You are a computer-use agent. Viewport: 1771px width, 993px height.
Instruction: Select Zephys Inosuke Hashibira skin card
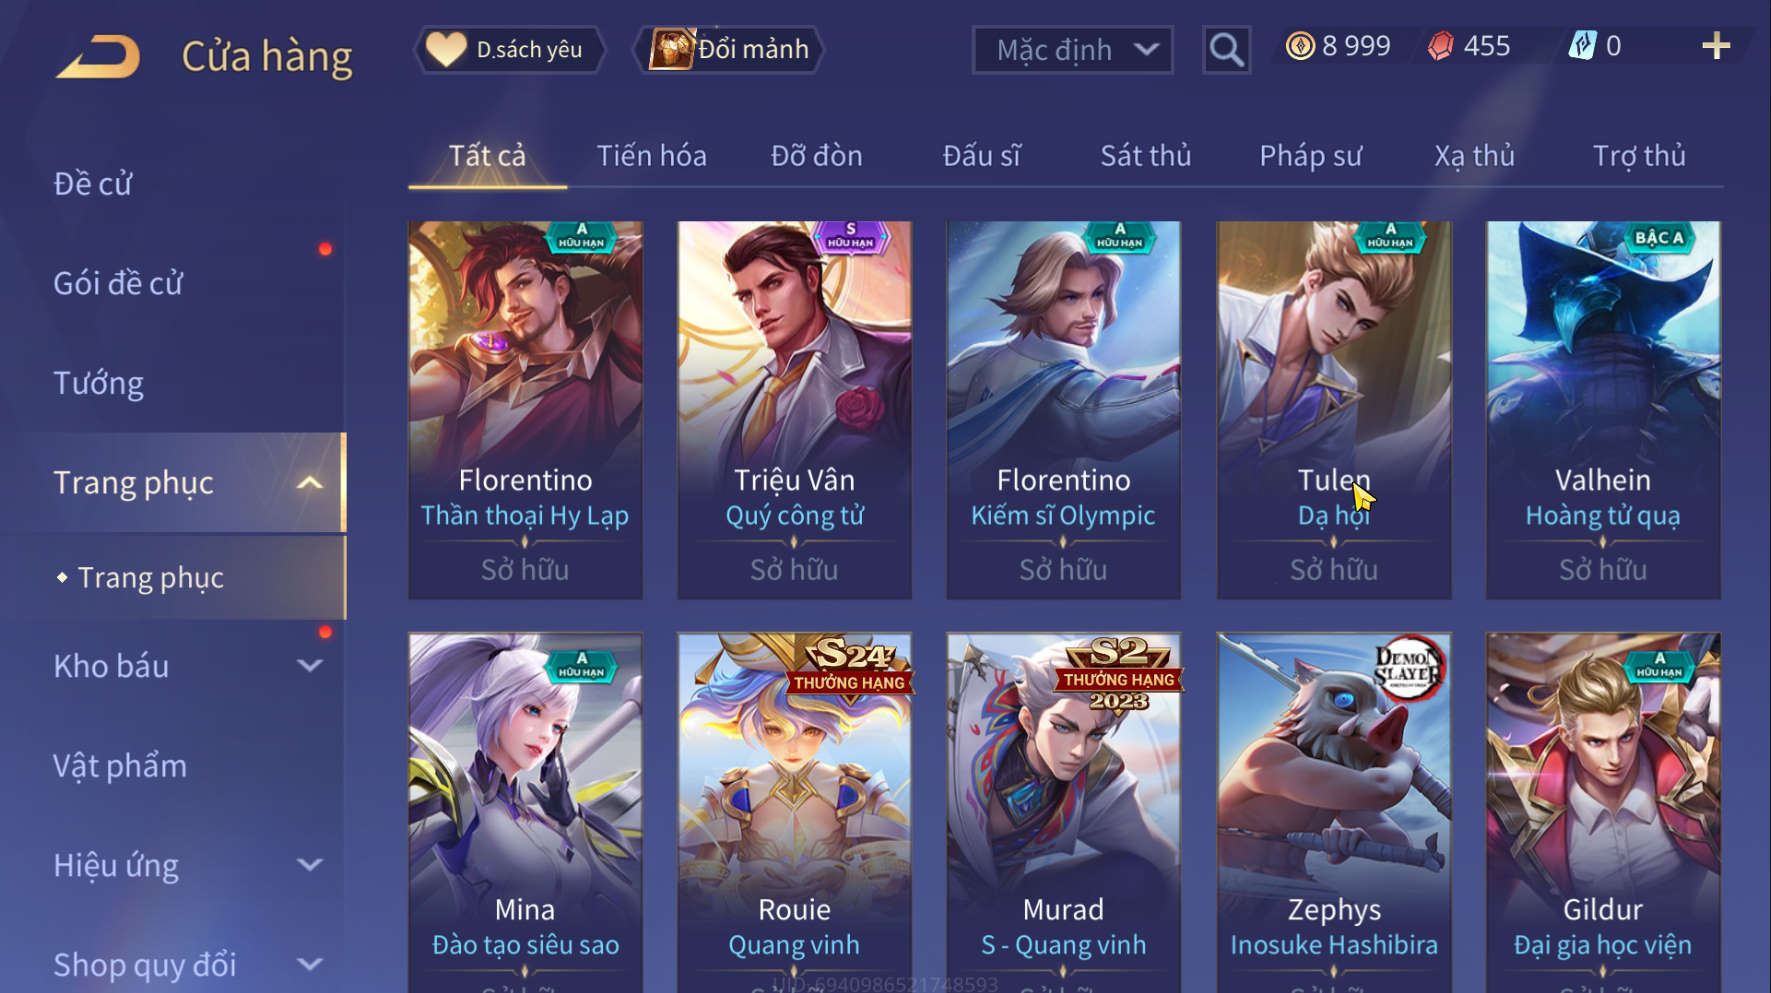tap(1334, 812)
